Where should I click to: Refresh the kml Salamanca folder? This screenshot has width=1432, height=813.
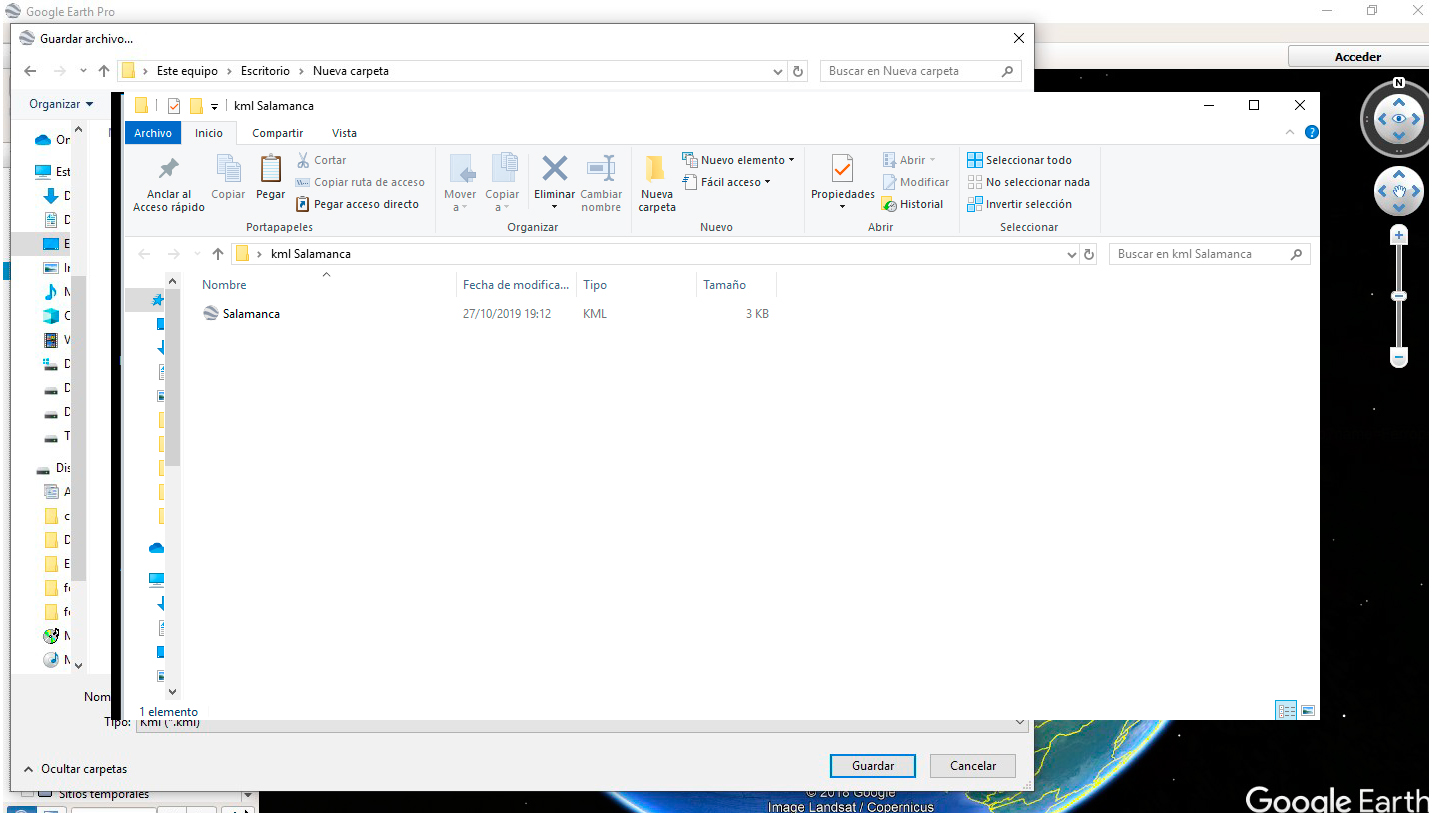pyautogui.click(x=1089, y=254)
